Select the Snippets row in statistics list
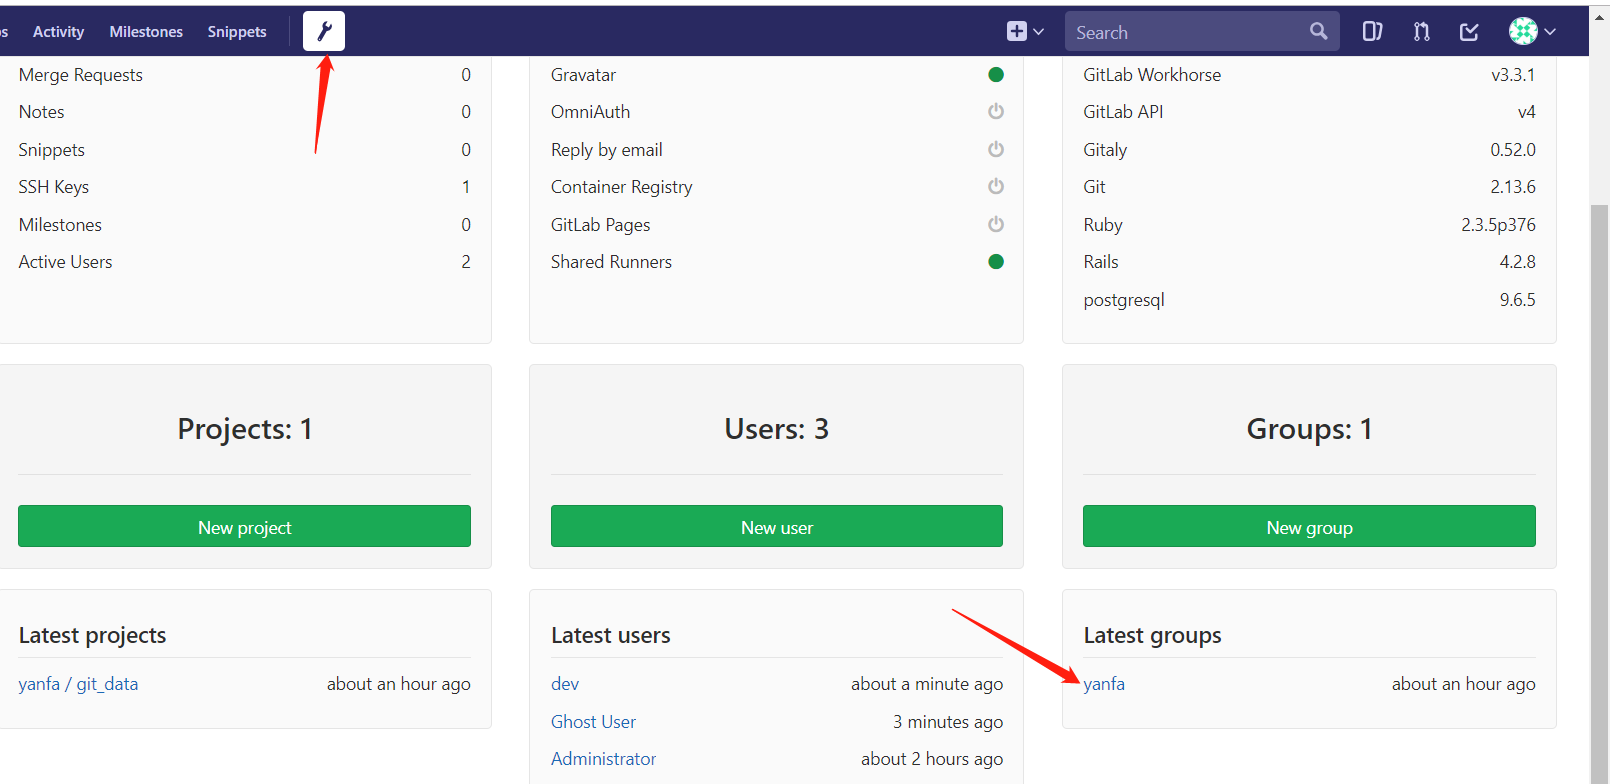The image size is (1610, 784). pos(51,150)
